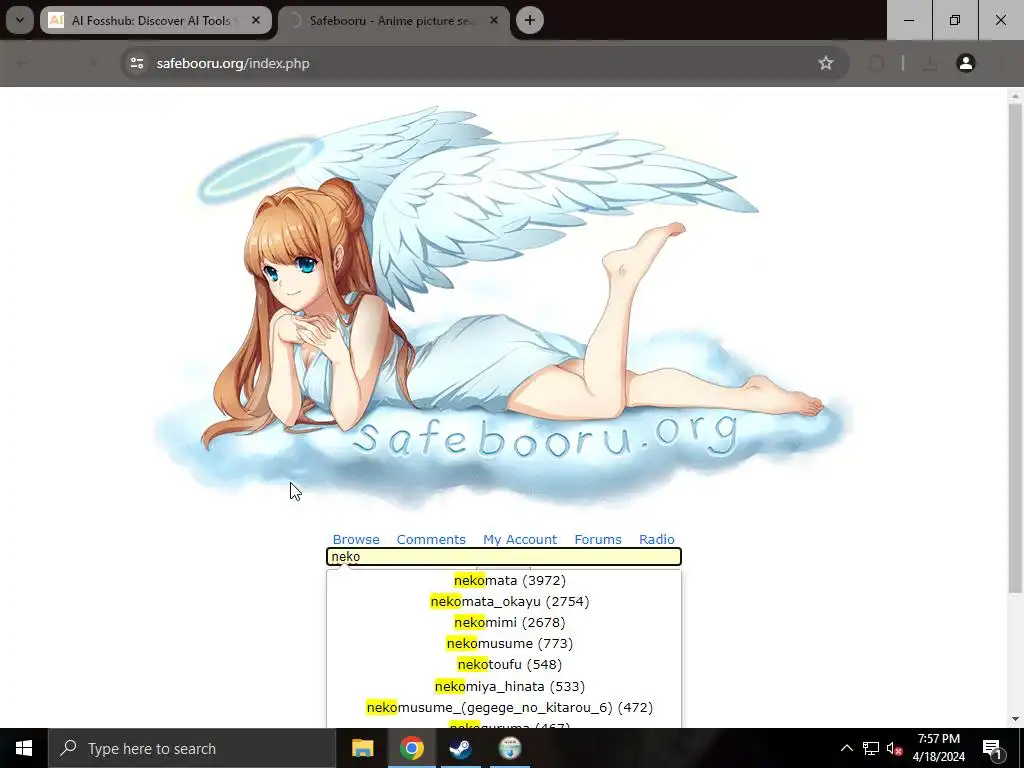
Task: Choose nekomimi (2678) suggestion
Action: [x=509, y=622]
